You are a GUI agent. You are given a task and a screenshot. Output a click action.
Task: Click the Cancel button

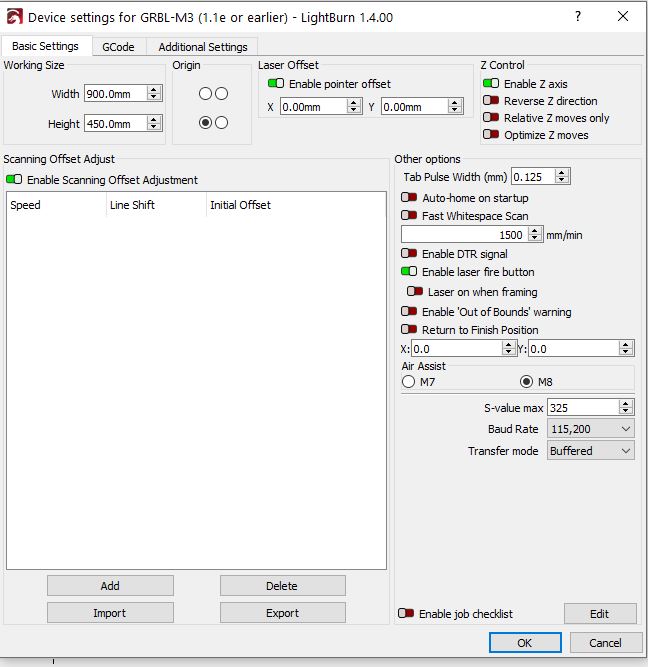point(605,642)
